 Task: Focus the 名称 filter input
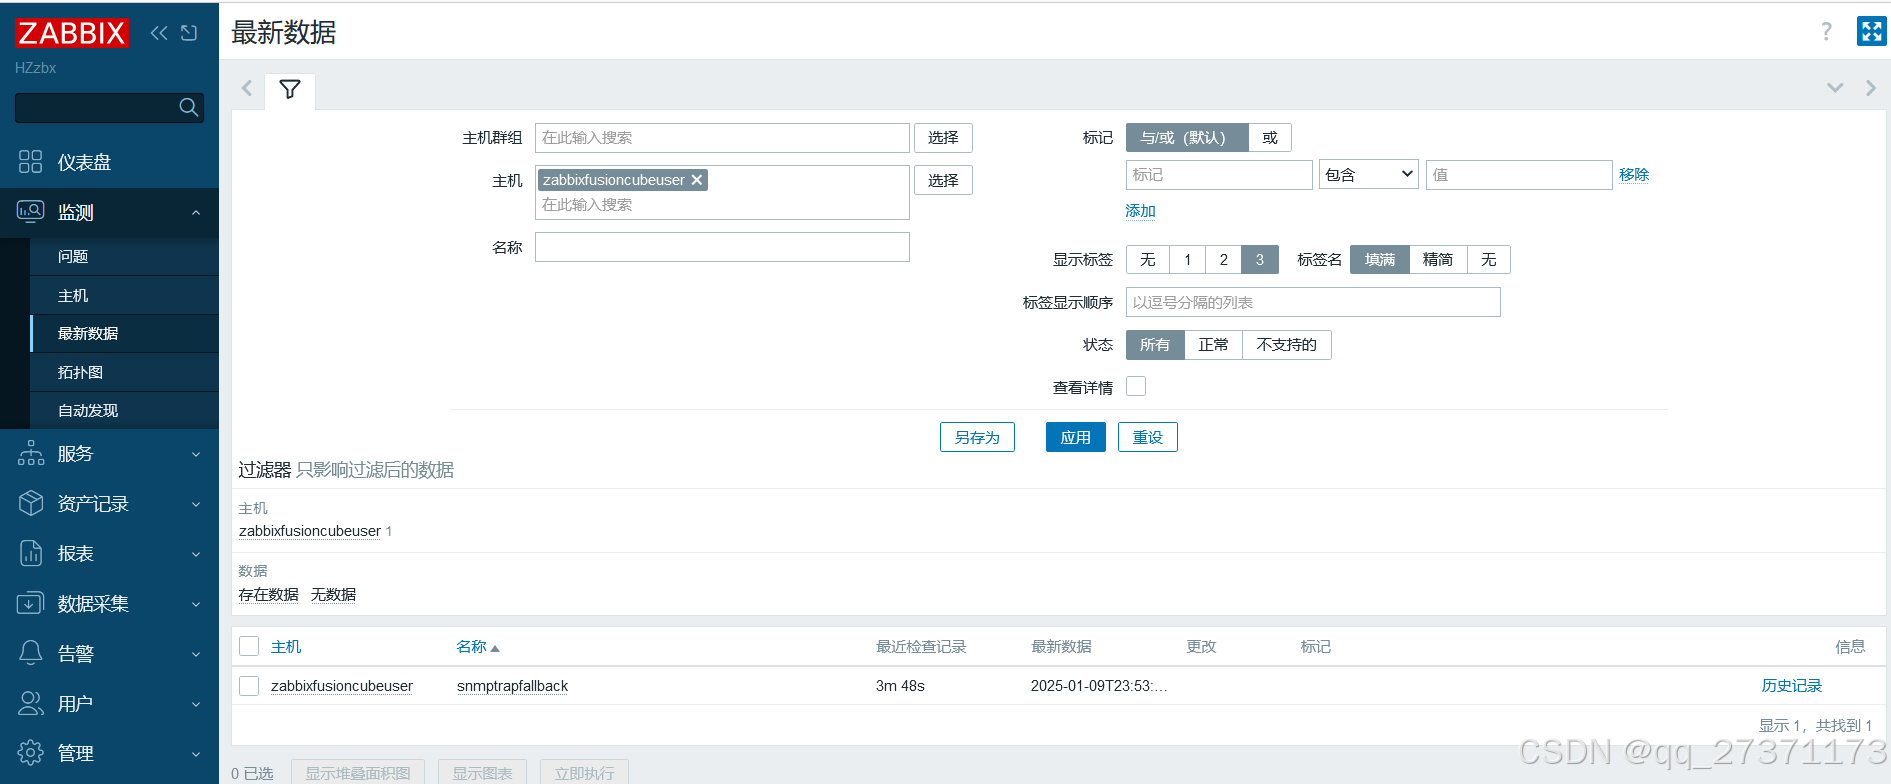(722, 247)
